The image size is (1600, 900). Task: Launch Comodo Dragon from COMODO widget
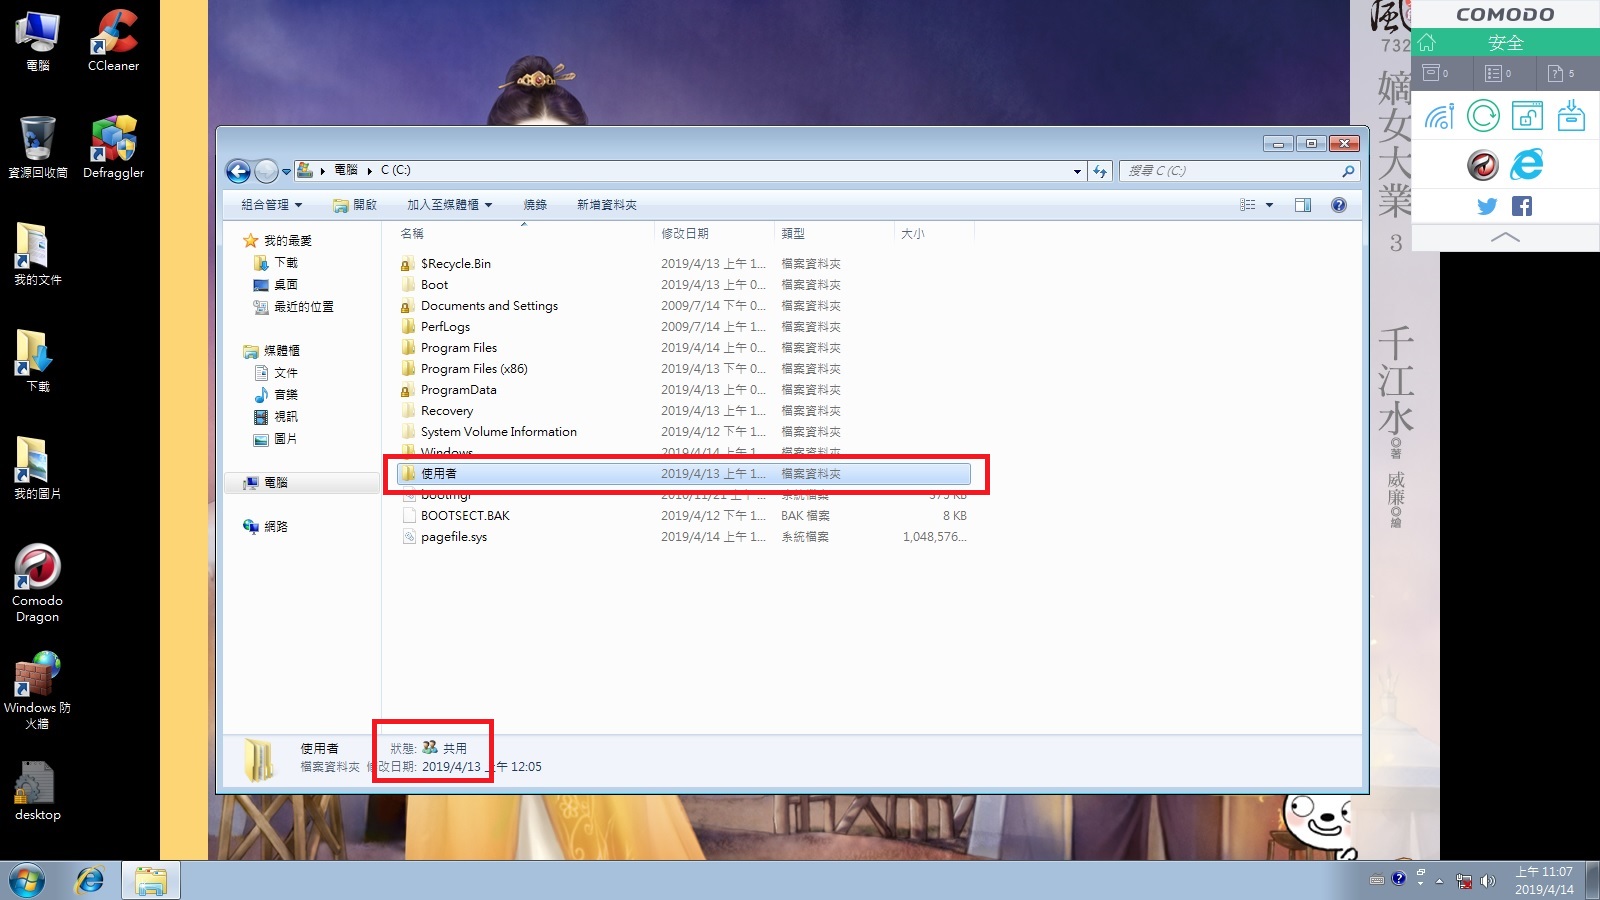point(1483,165)
